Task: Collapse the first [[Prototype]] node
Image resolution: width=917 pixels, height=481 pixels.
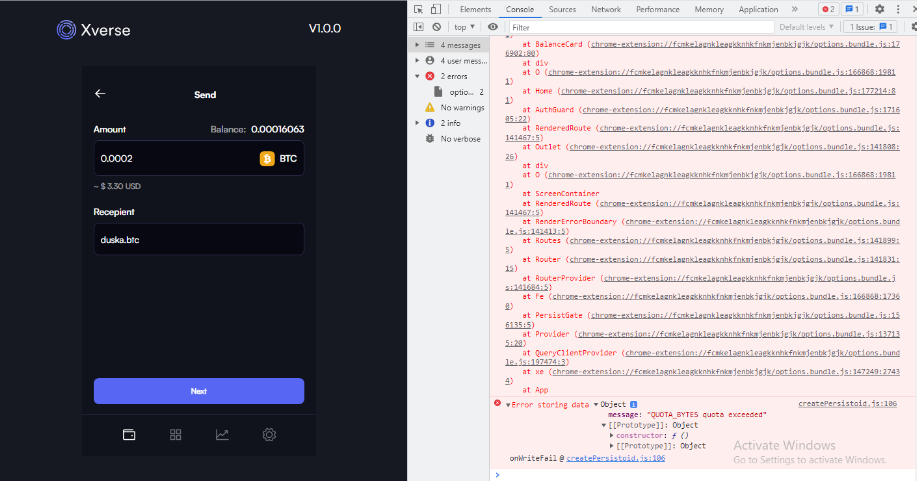Action: [x=604, y=425]
